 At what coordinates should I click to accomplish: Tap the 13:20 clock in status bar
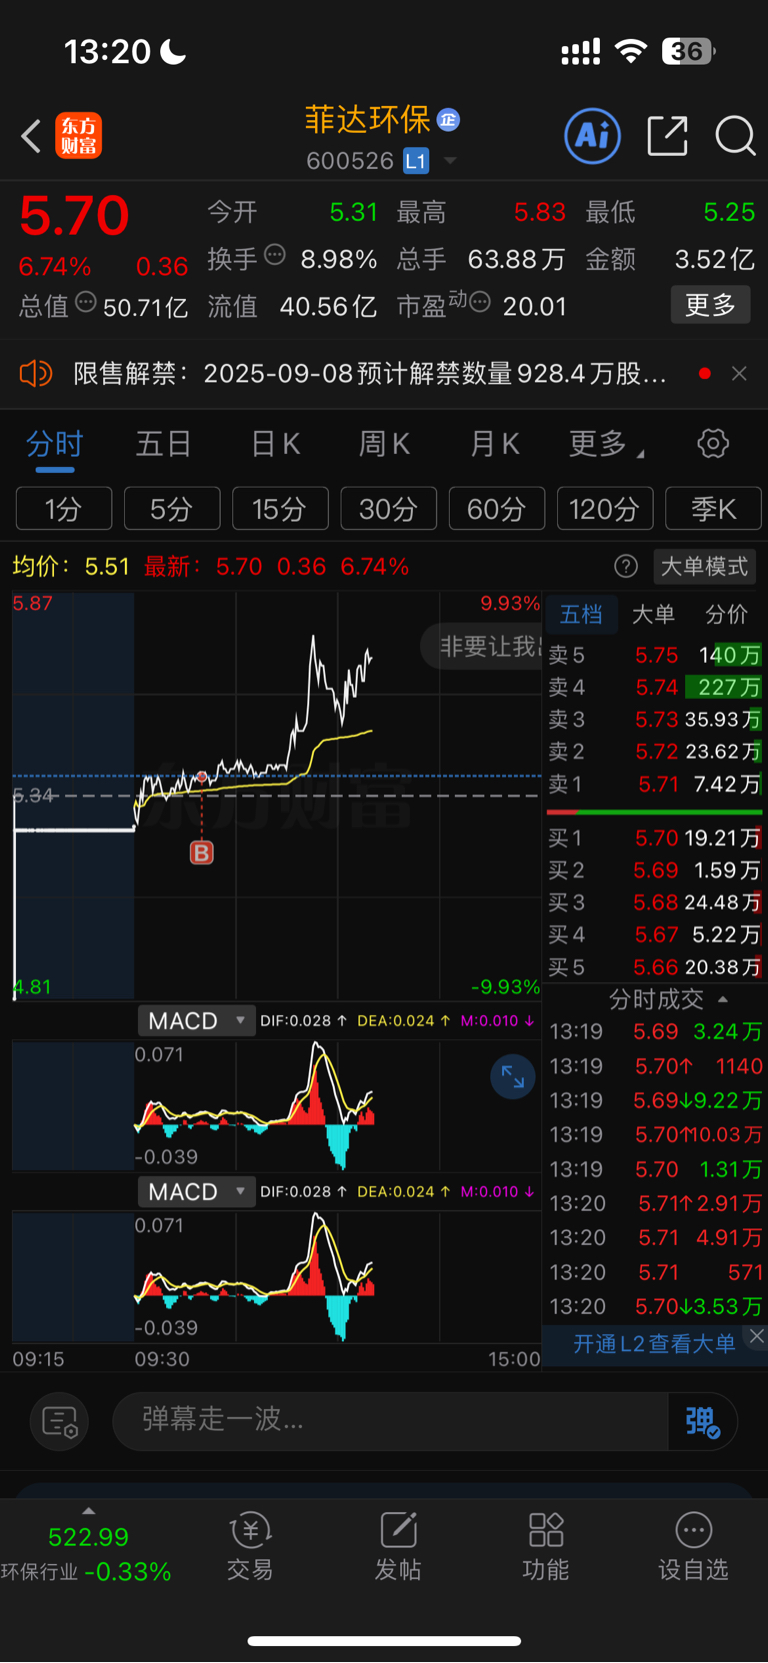pyautogui.click(x=107, y=51)
